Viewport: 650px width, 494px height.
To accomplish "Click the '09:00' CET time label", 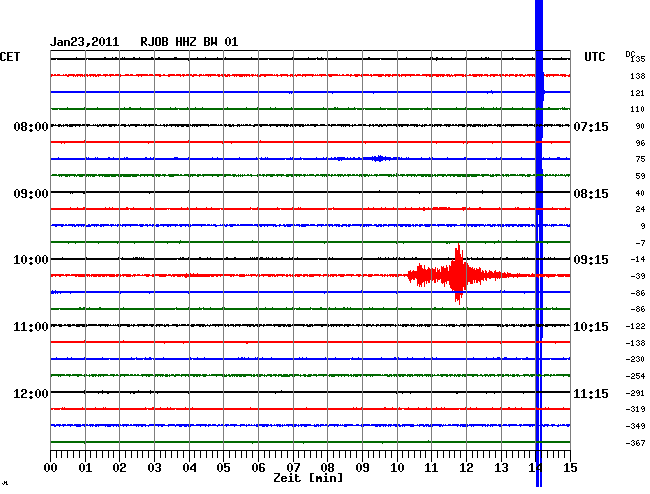I will coord(31,194).
